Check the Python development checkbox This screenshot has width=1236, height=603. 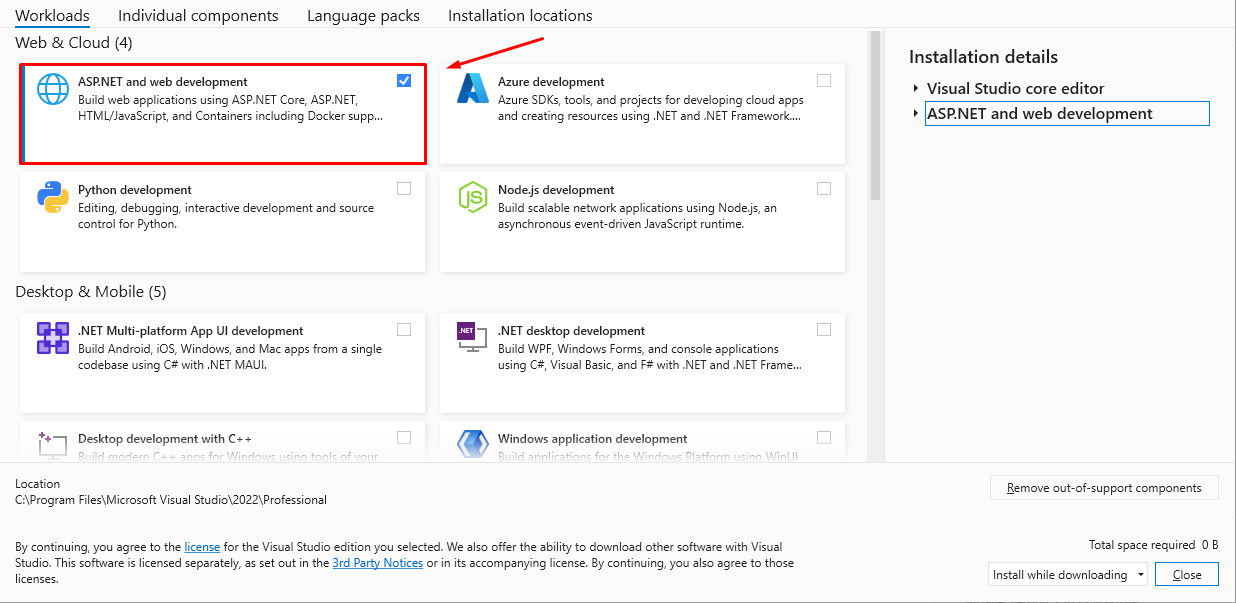[x=404, y=189]
